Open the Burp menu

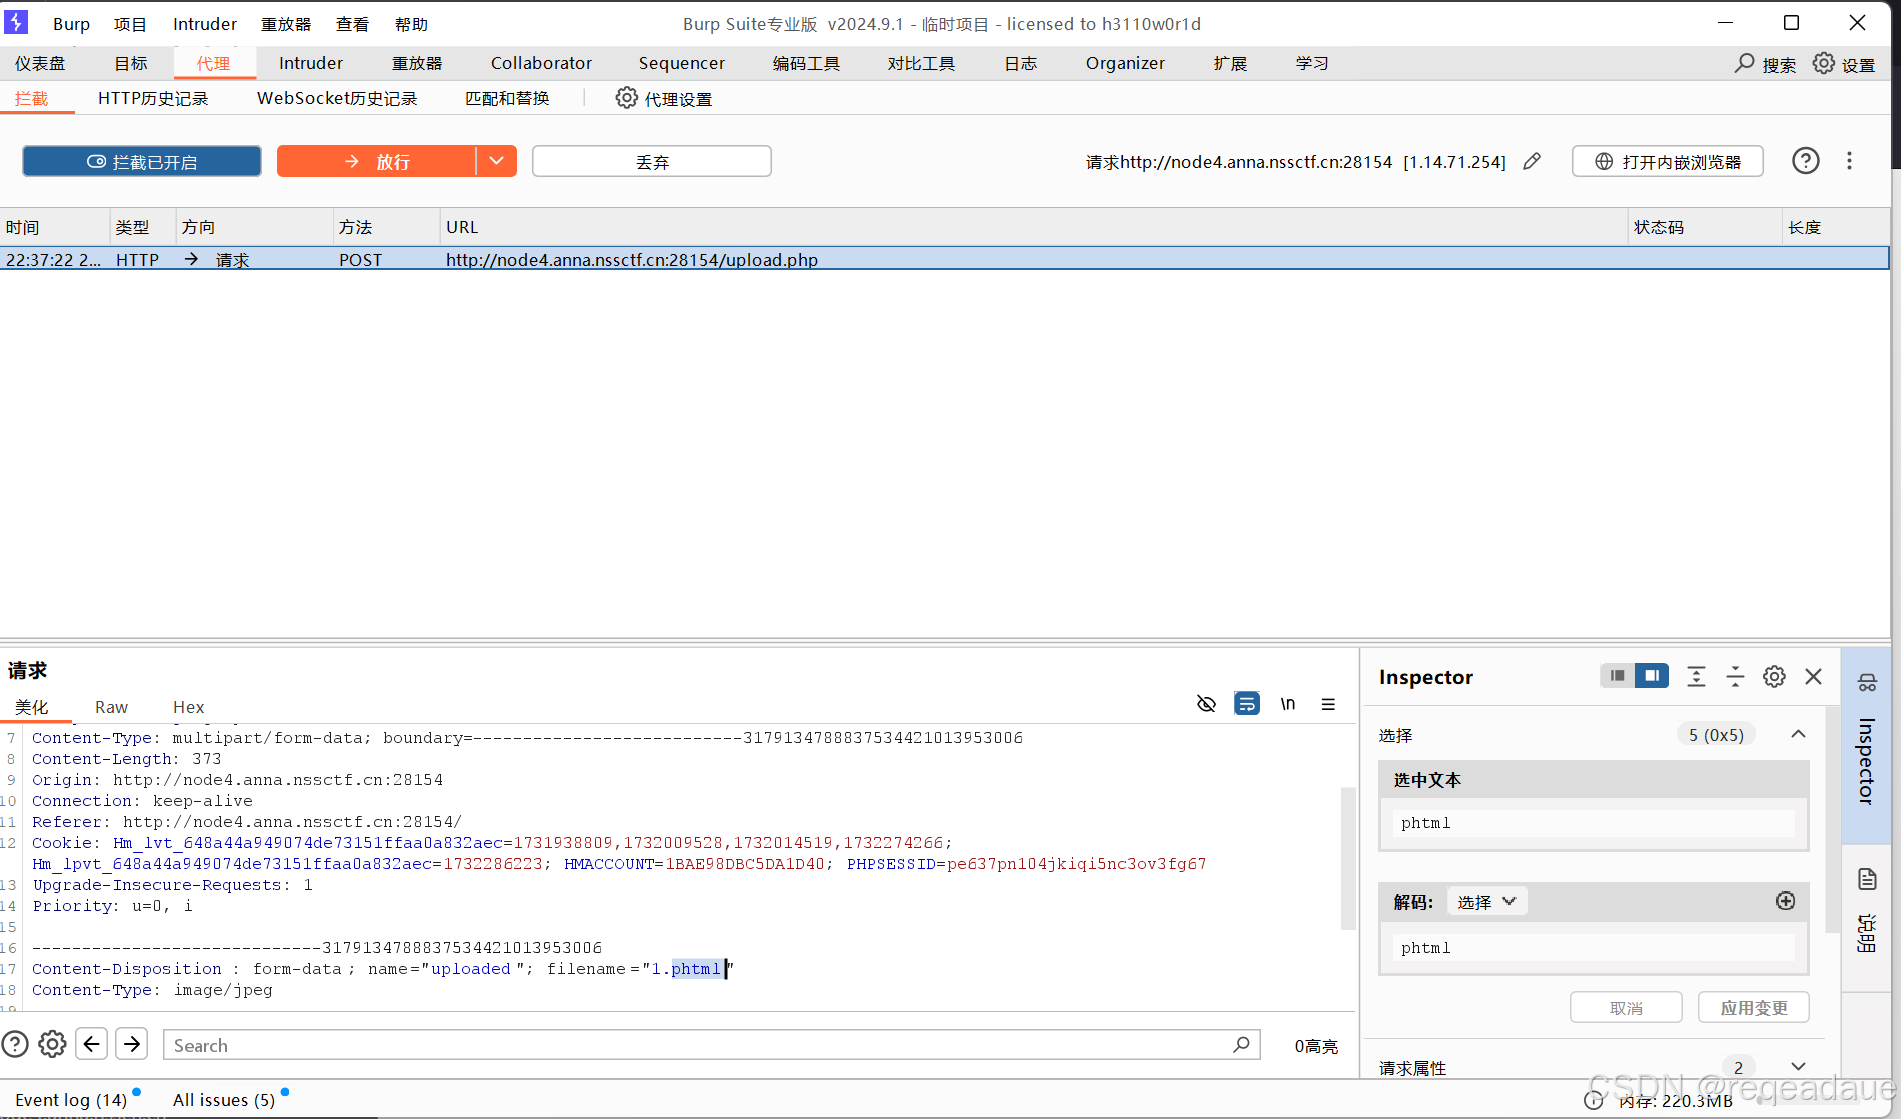pos(71,23)
